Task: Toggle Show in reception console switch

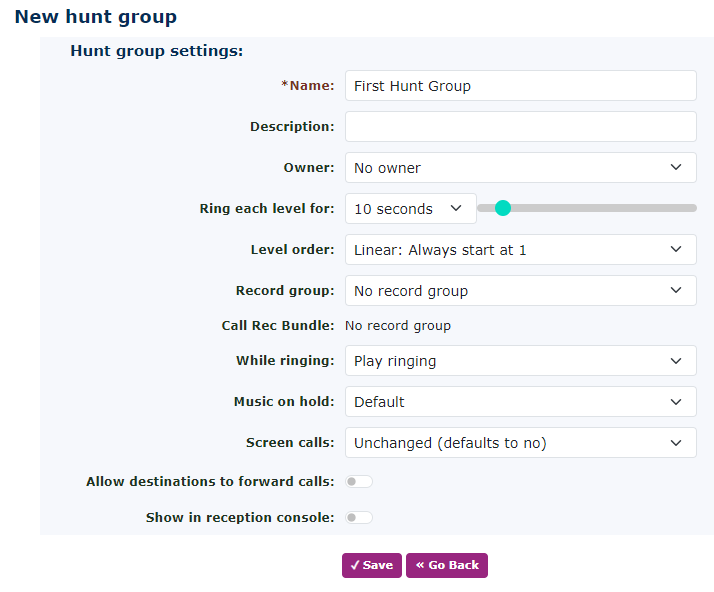Action: [359, 518]
